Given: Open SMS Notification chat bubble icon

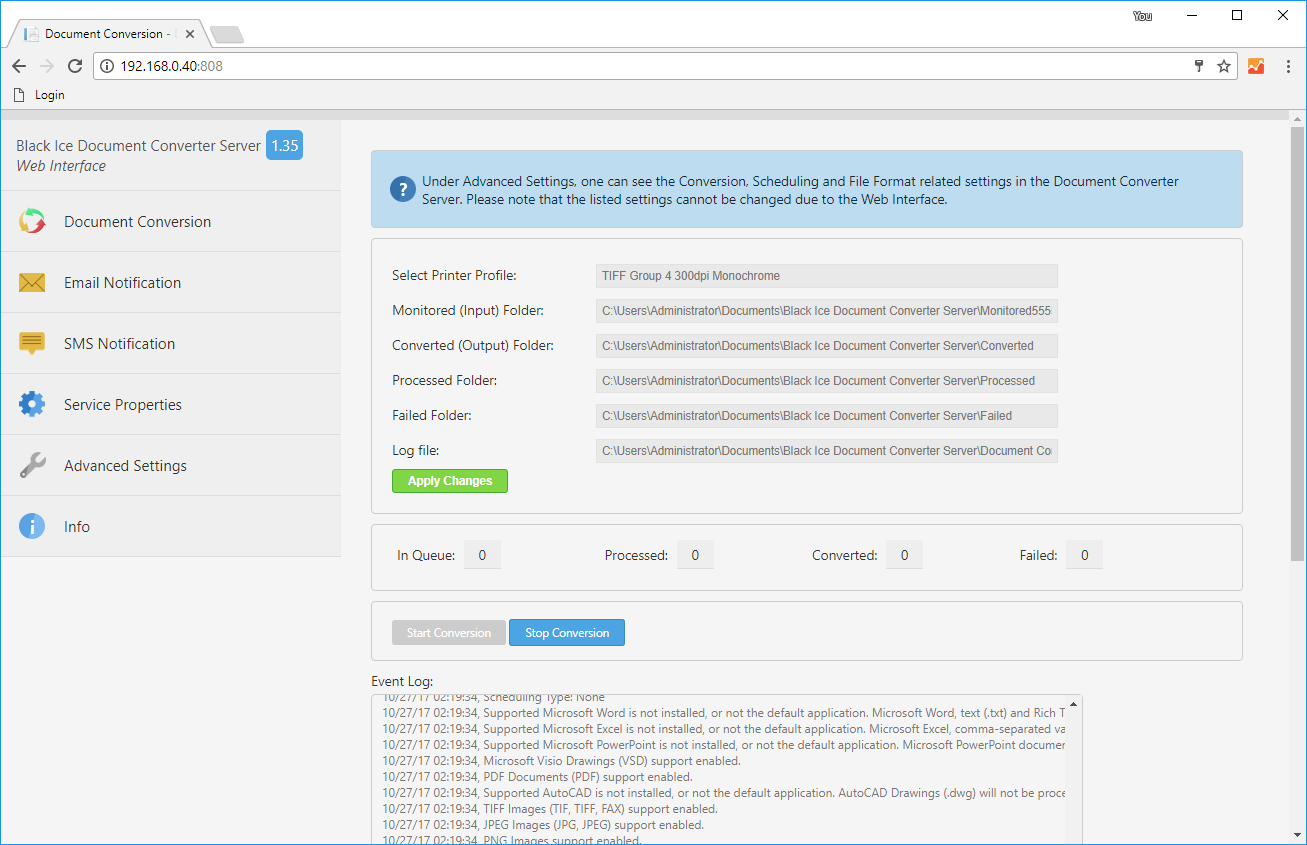Looking at the screenshot, I should point(33,343).
